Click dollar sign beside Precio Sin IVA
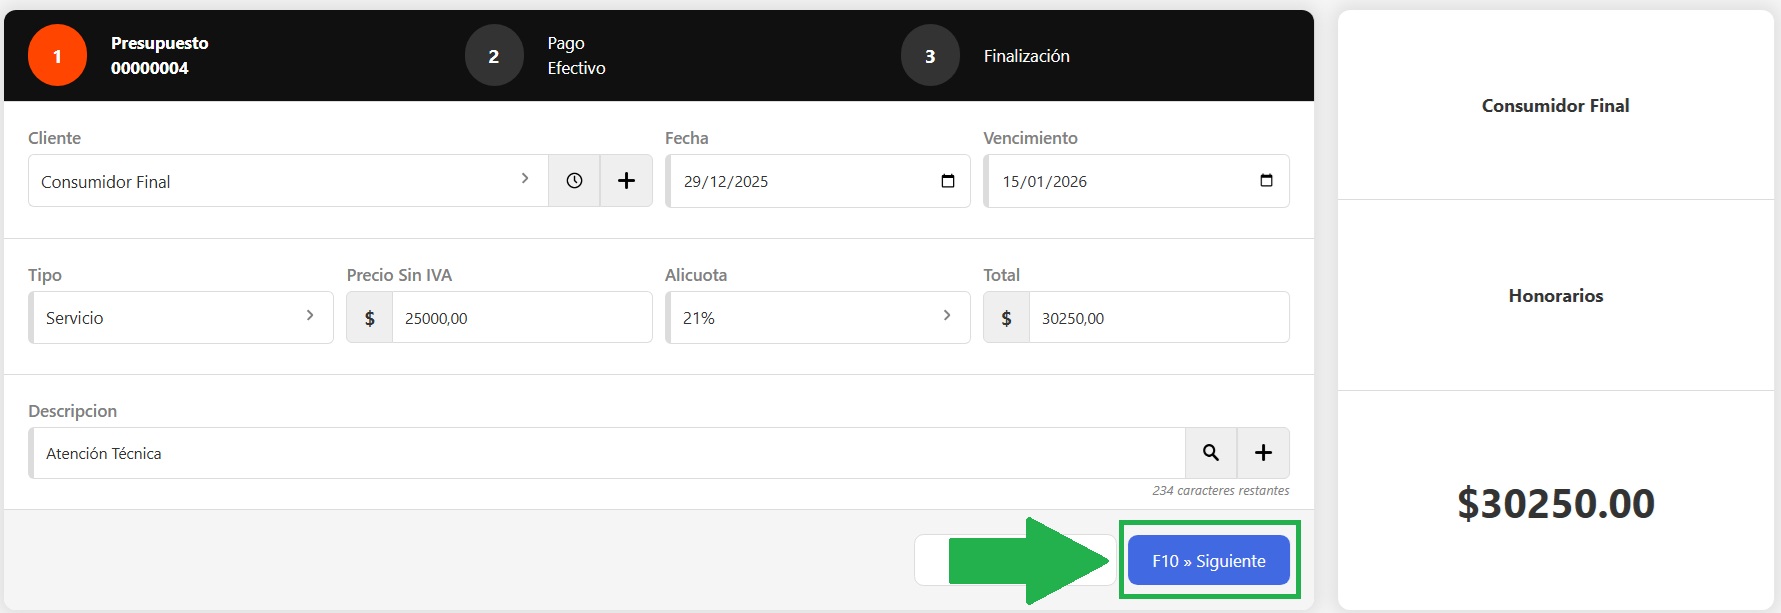This screenshot has height=613, width=1781. click(370, 318)
